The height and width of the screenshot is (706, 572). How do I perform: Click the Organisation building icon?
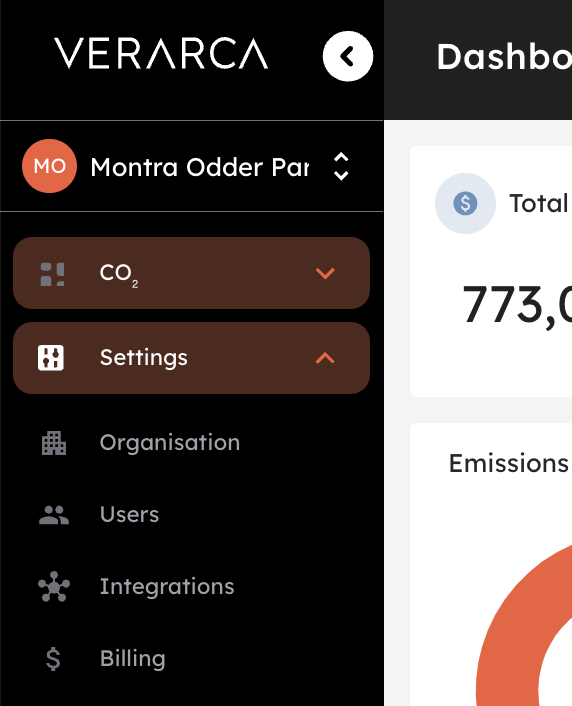click(x=54, y=443)
